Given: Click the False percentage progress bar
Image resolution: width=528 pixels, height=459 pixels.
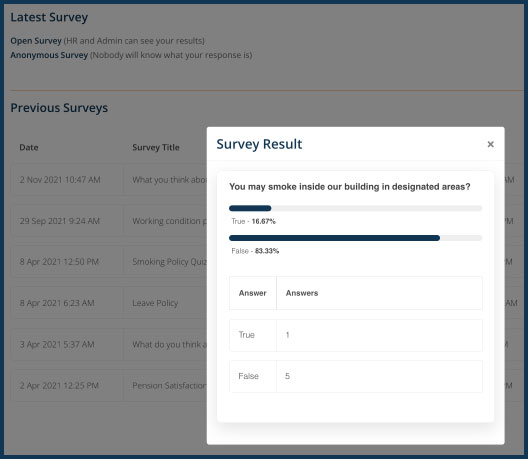Looking at the screenshot, I should [x=355, y=238].
